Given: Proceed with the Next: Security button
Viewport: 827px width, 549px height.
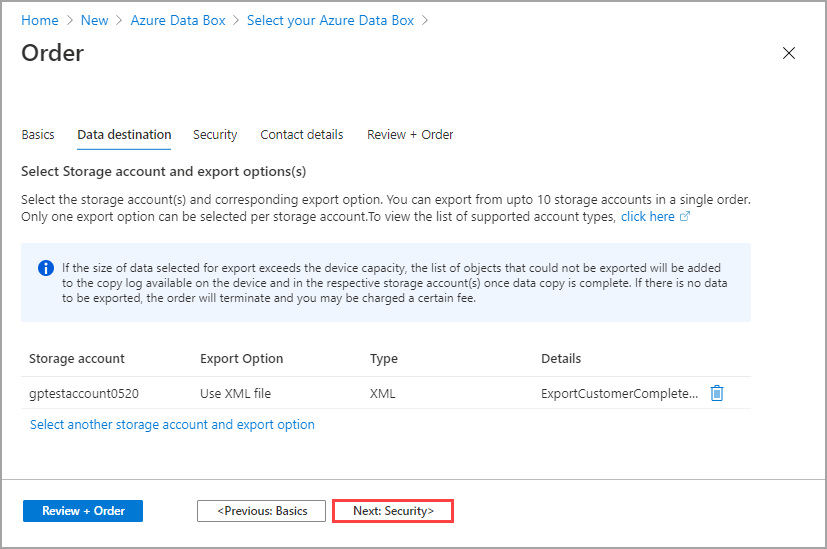Looking at the screenshot, I should click(x=393, y=511).
